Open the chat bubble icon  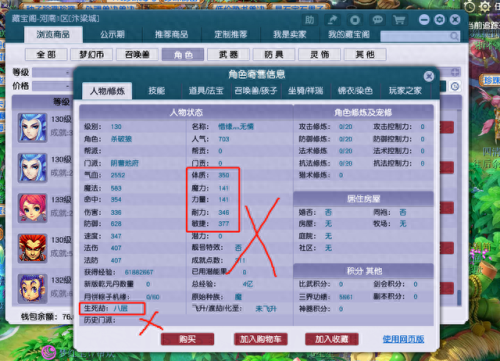click(377, 20)
